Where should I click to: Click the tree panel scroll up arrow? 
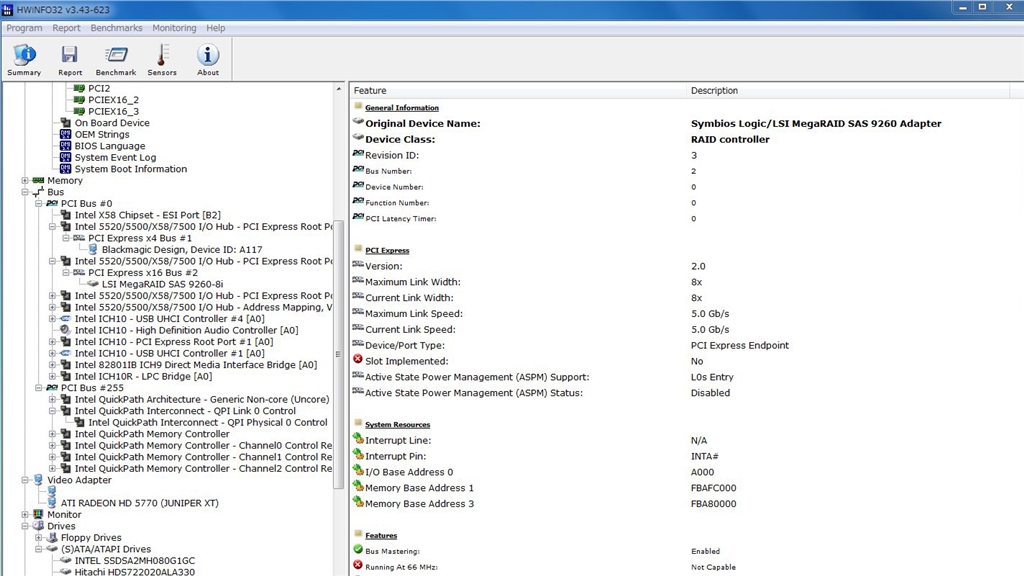338,88
